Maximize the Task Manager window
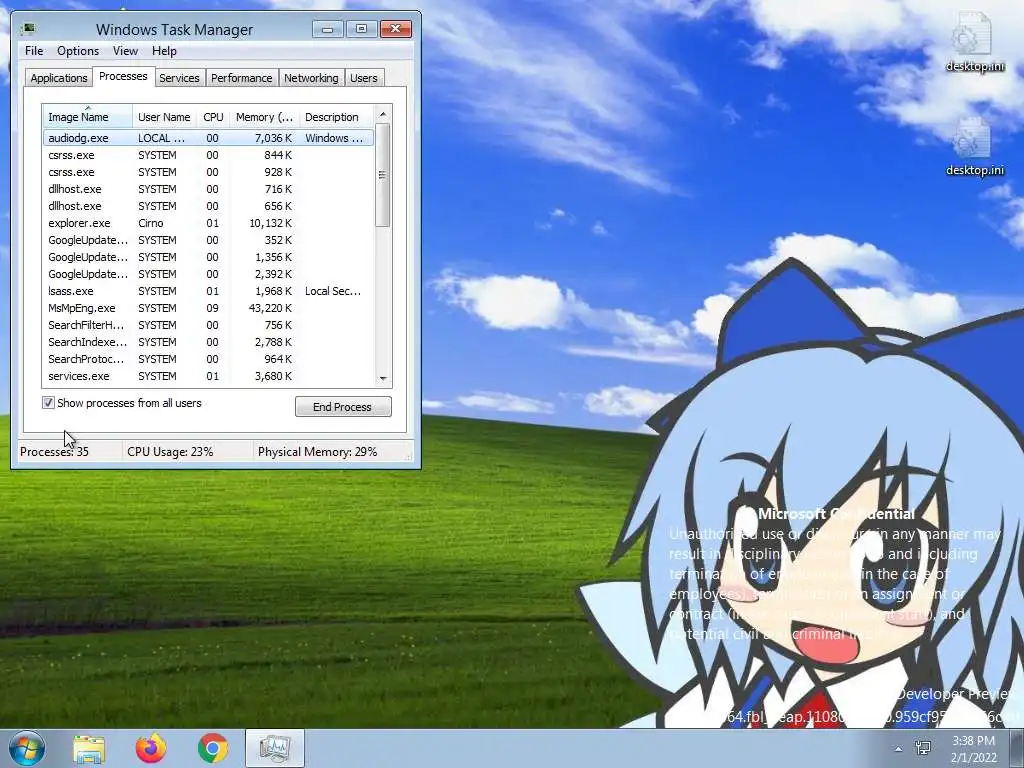The height and width of the screenshot is (768, 1024). [x=361, y=29]
